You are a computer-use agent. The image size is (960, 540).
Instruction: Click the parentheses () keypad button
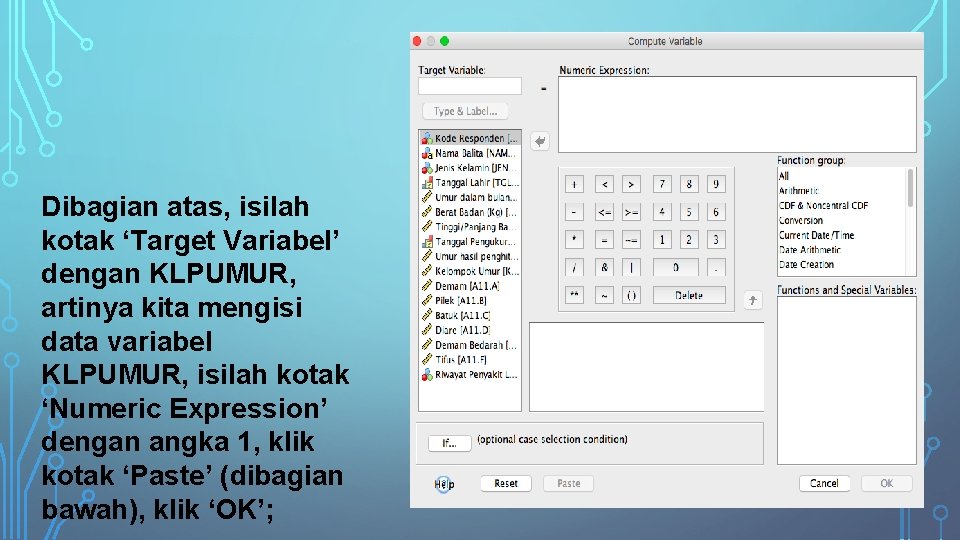click(x=631, y=295)
